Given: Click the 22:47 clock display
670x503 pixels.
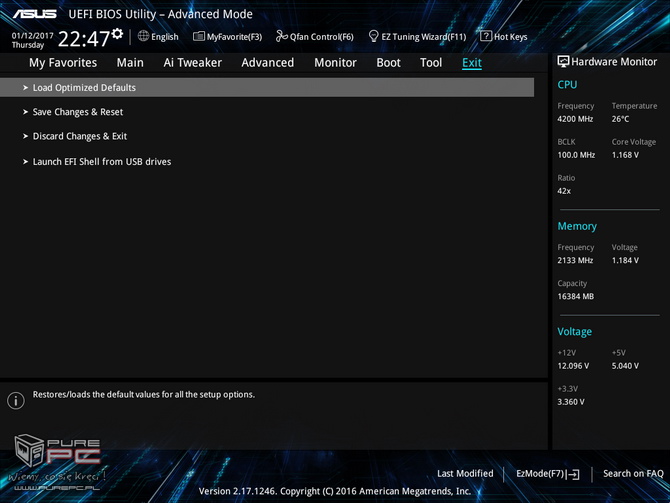Looking at the screenshot, I should [84, 39].
